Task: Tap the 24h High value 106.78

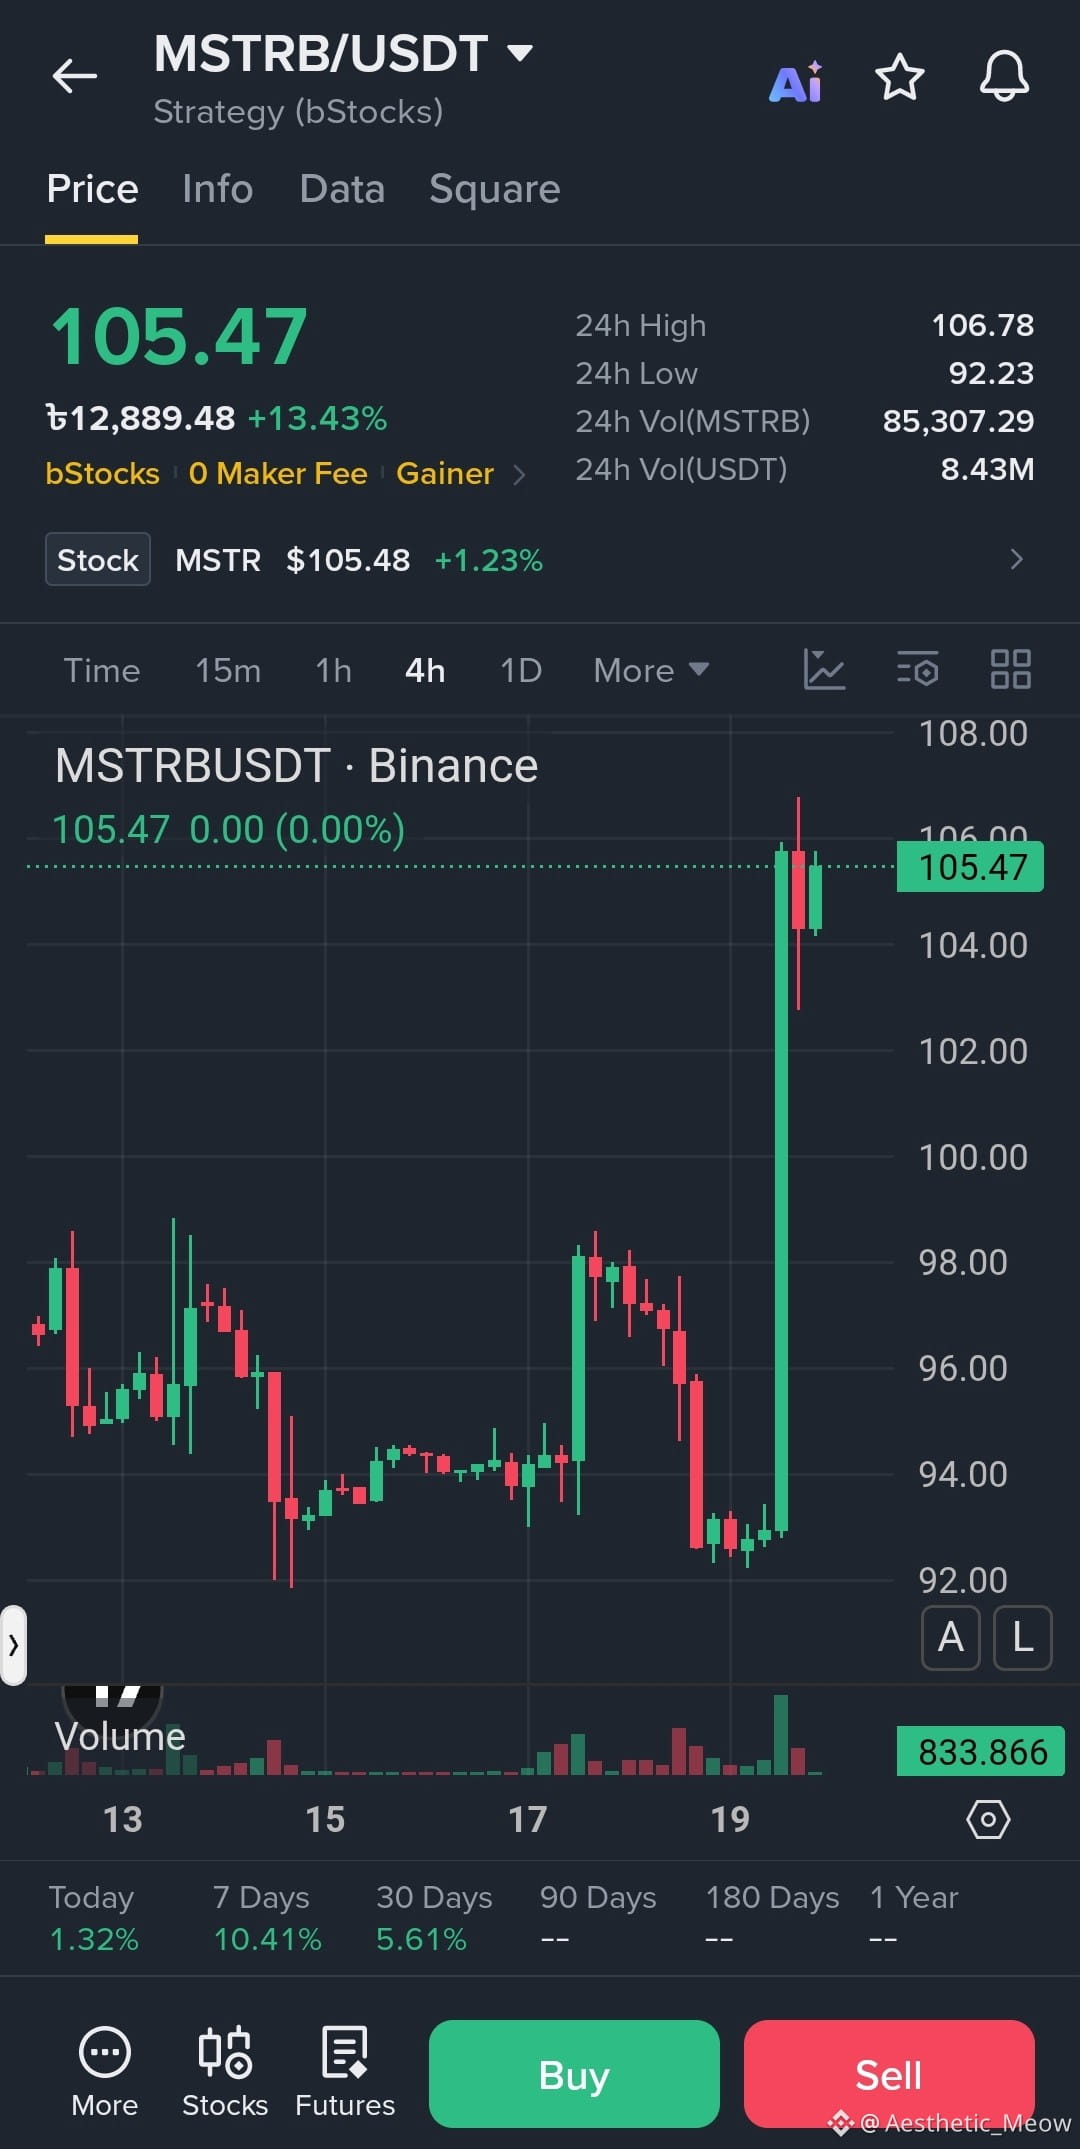Action: [x=983, y=325]
